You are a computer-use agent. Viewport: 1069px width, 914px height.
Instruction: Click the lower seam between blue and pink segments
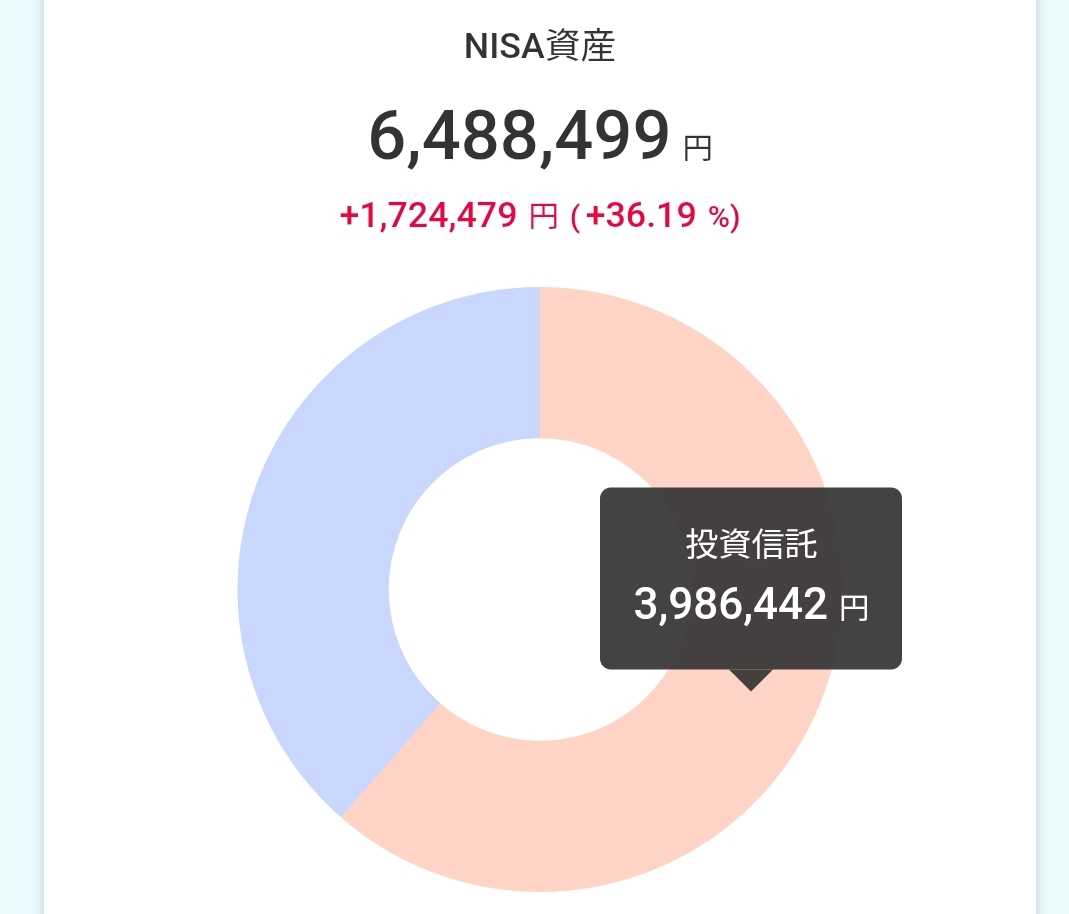point(390,760)
